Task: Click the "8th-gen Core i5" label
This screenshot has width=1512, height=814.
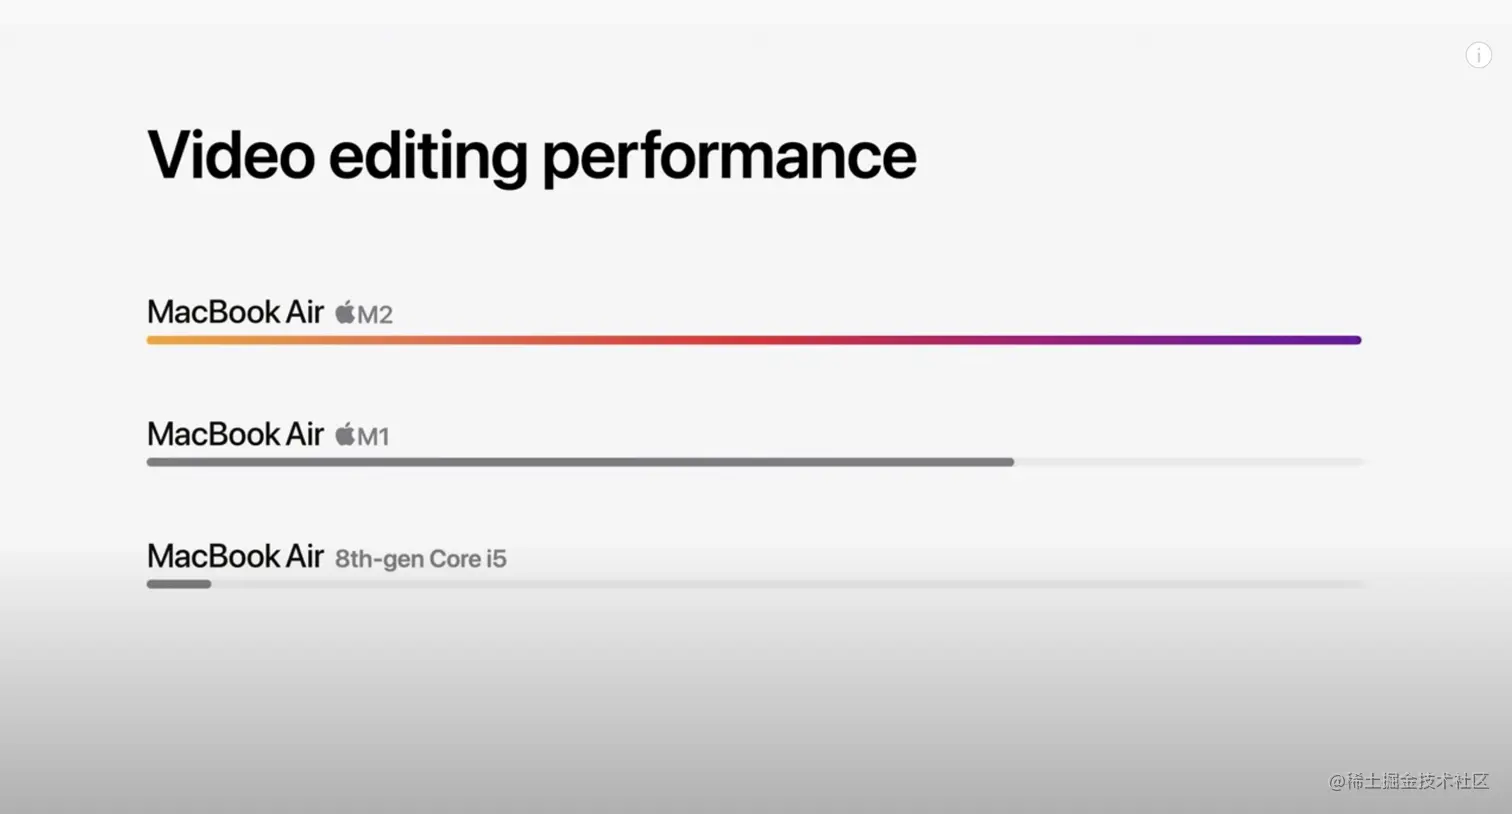Action: click(x=420, y=559)
